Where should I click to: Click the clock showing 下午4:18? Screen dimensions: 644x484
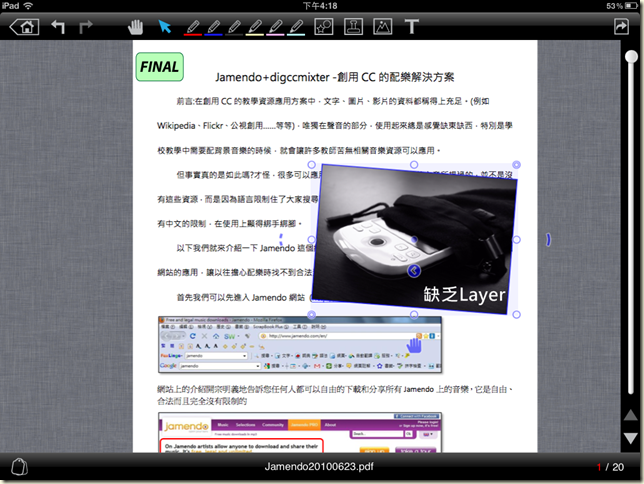(320, 6)
